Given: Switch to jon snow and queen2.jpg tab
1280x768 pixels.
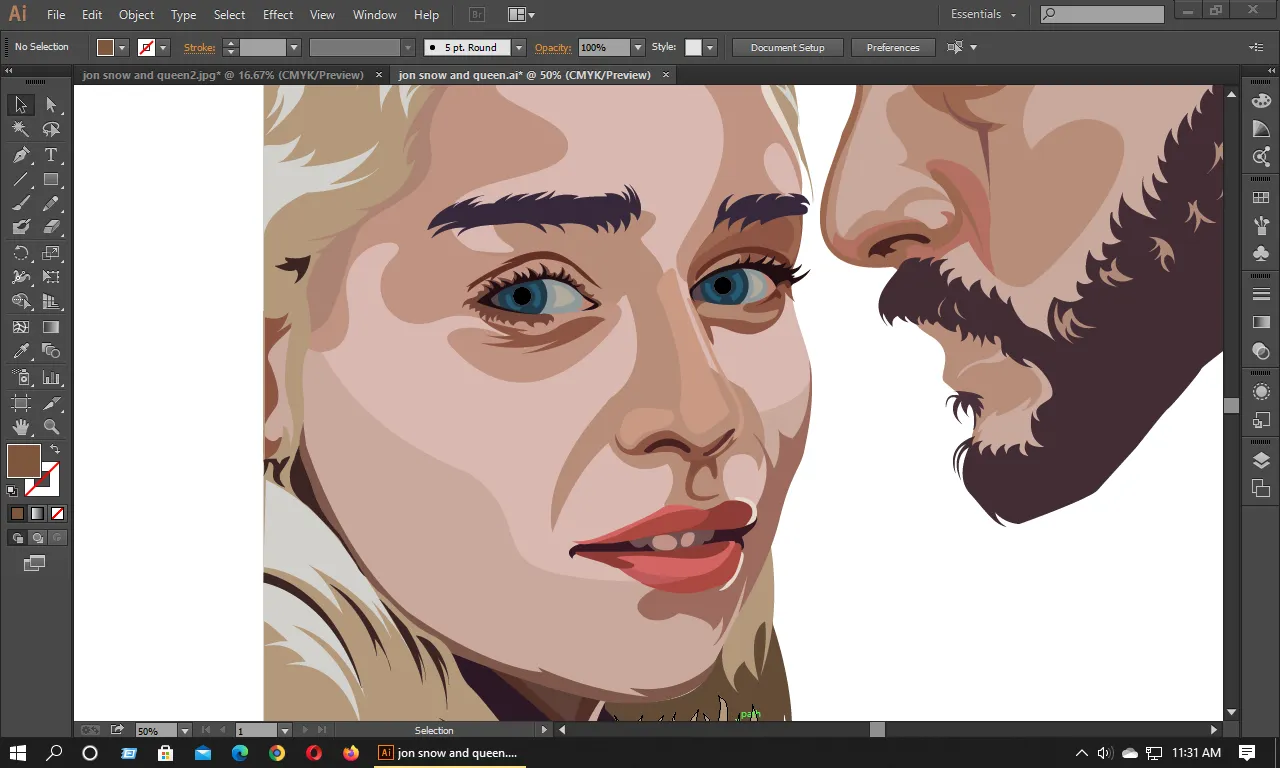Looking at the screenshot, I should [223, 75].
